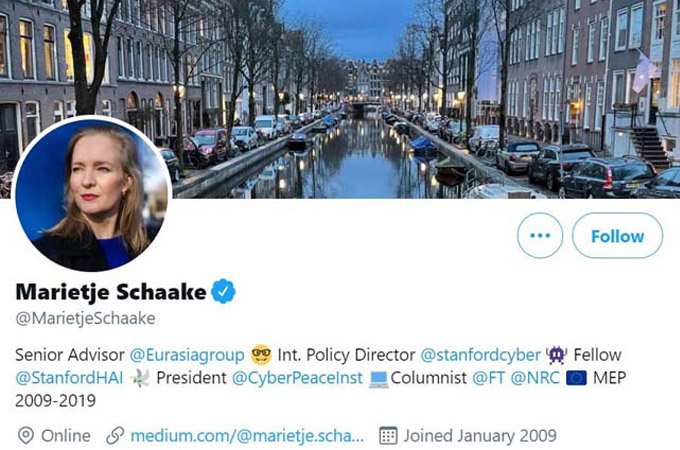Open the medium.com/@marietje.scha... website link
The width and height of the screenshot is (680, 450).
pos(247,436)
